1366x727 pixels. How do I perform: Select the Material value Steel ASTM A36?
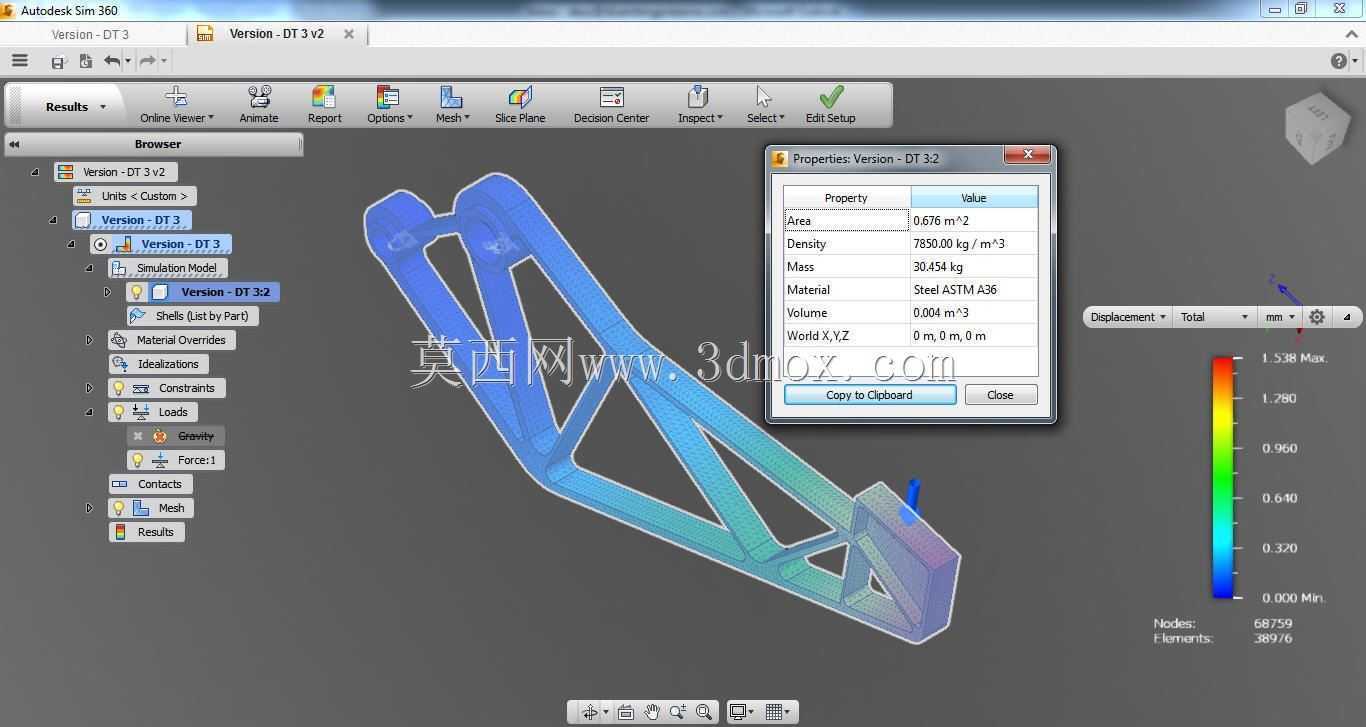tap(955, 290)
